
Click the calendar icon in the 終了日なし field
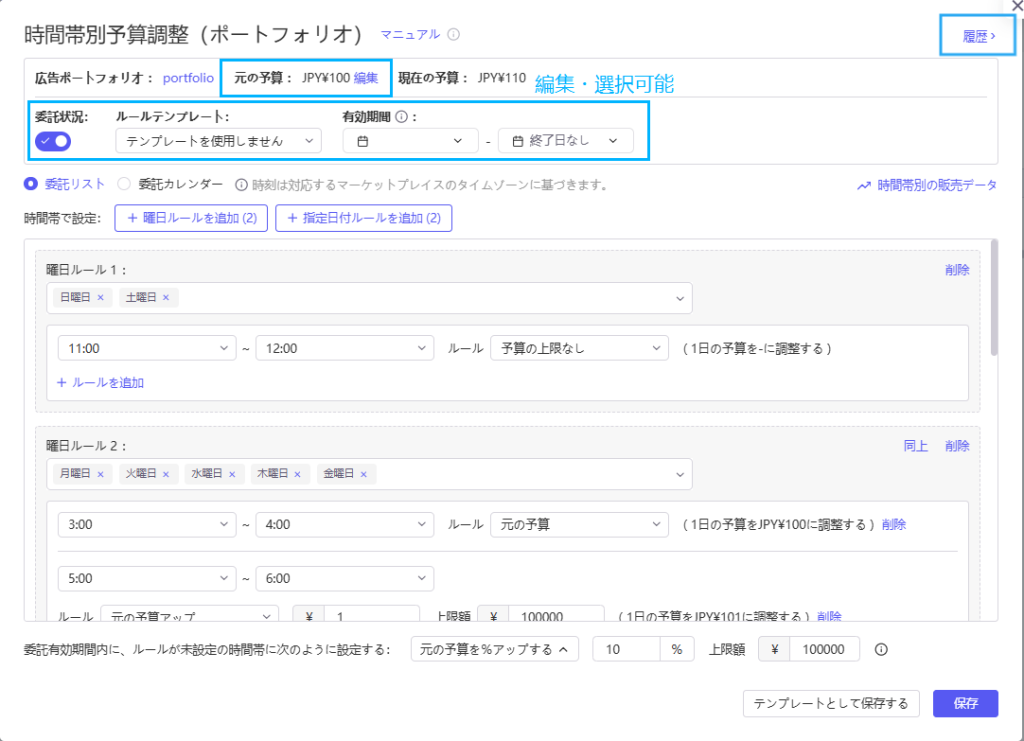click(518, 141)
